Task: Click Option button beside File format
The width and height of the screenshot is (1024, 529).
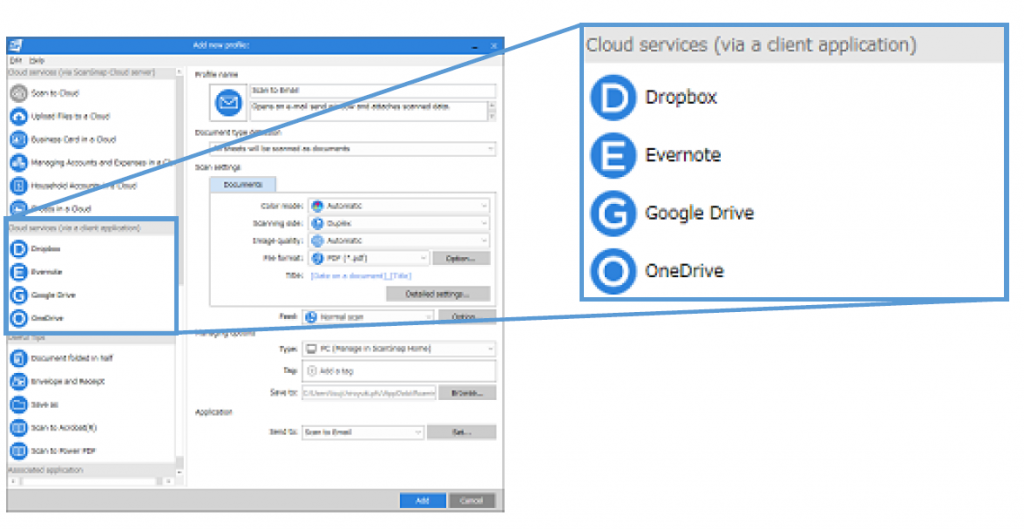Action: click(461, 259)
